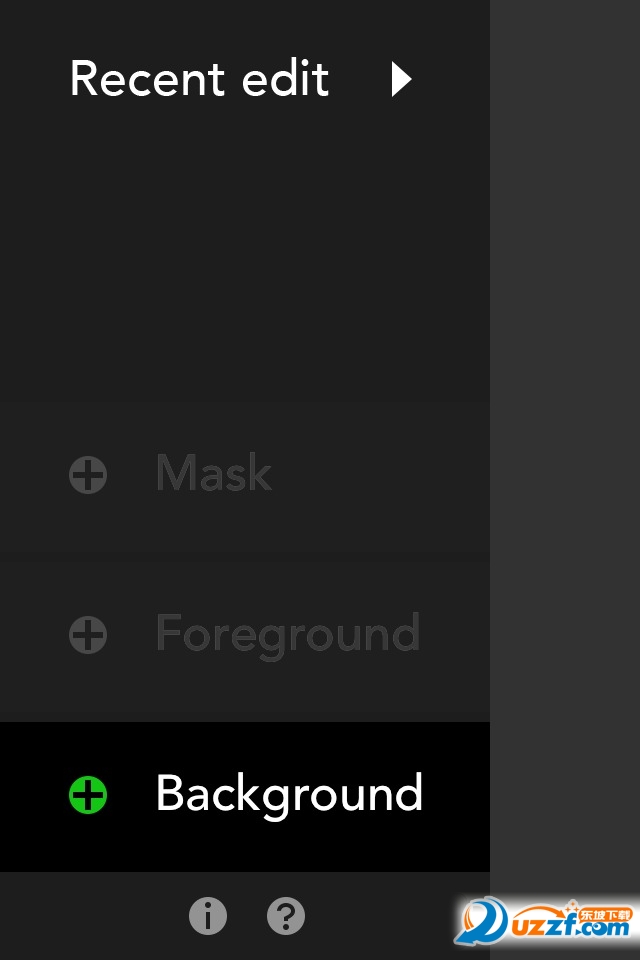Expand the Recent edit arrow
This screenshot has height=960, width=640.
click(401, 79)
